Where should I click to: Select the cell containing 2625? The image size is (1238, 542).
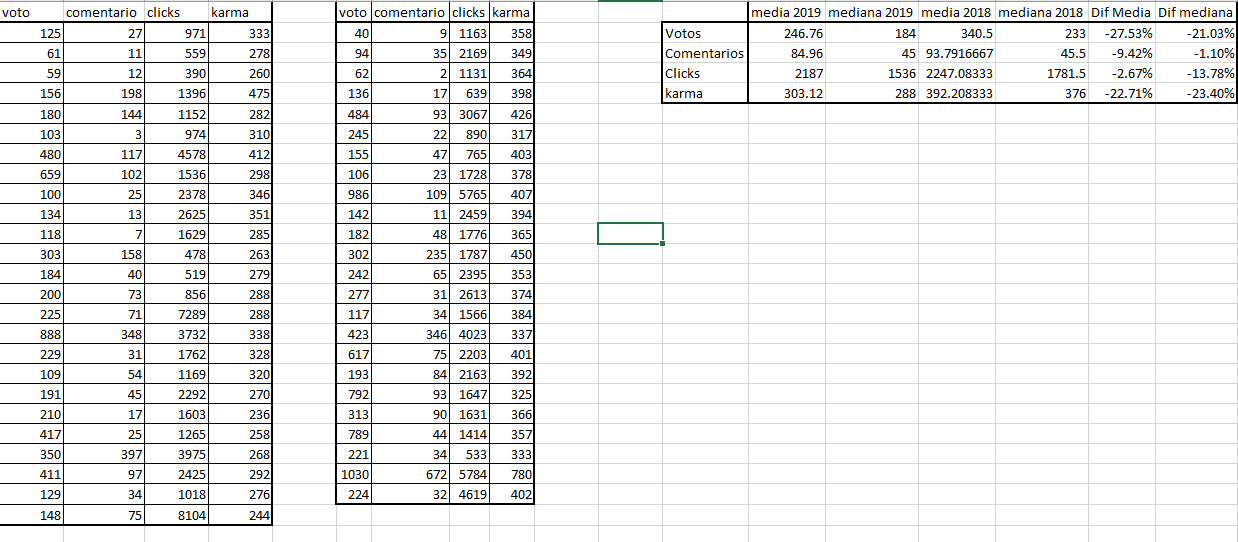point(176,214)
